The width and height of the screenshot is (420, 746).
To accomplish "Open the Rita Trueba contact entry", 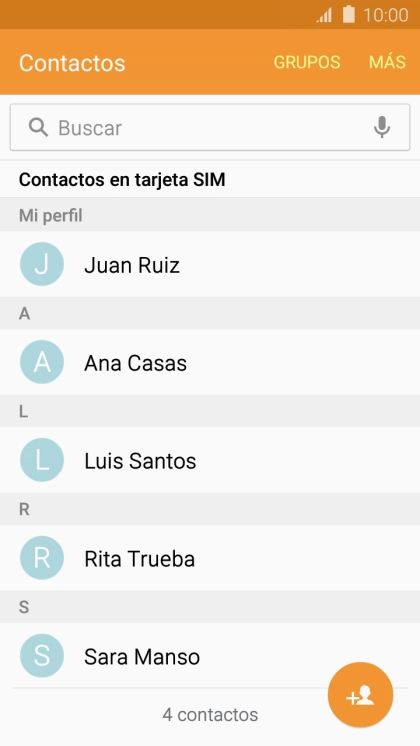I will [x=210, y=558].
